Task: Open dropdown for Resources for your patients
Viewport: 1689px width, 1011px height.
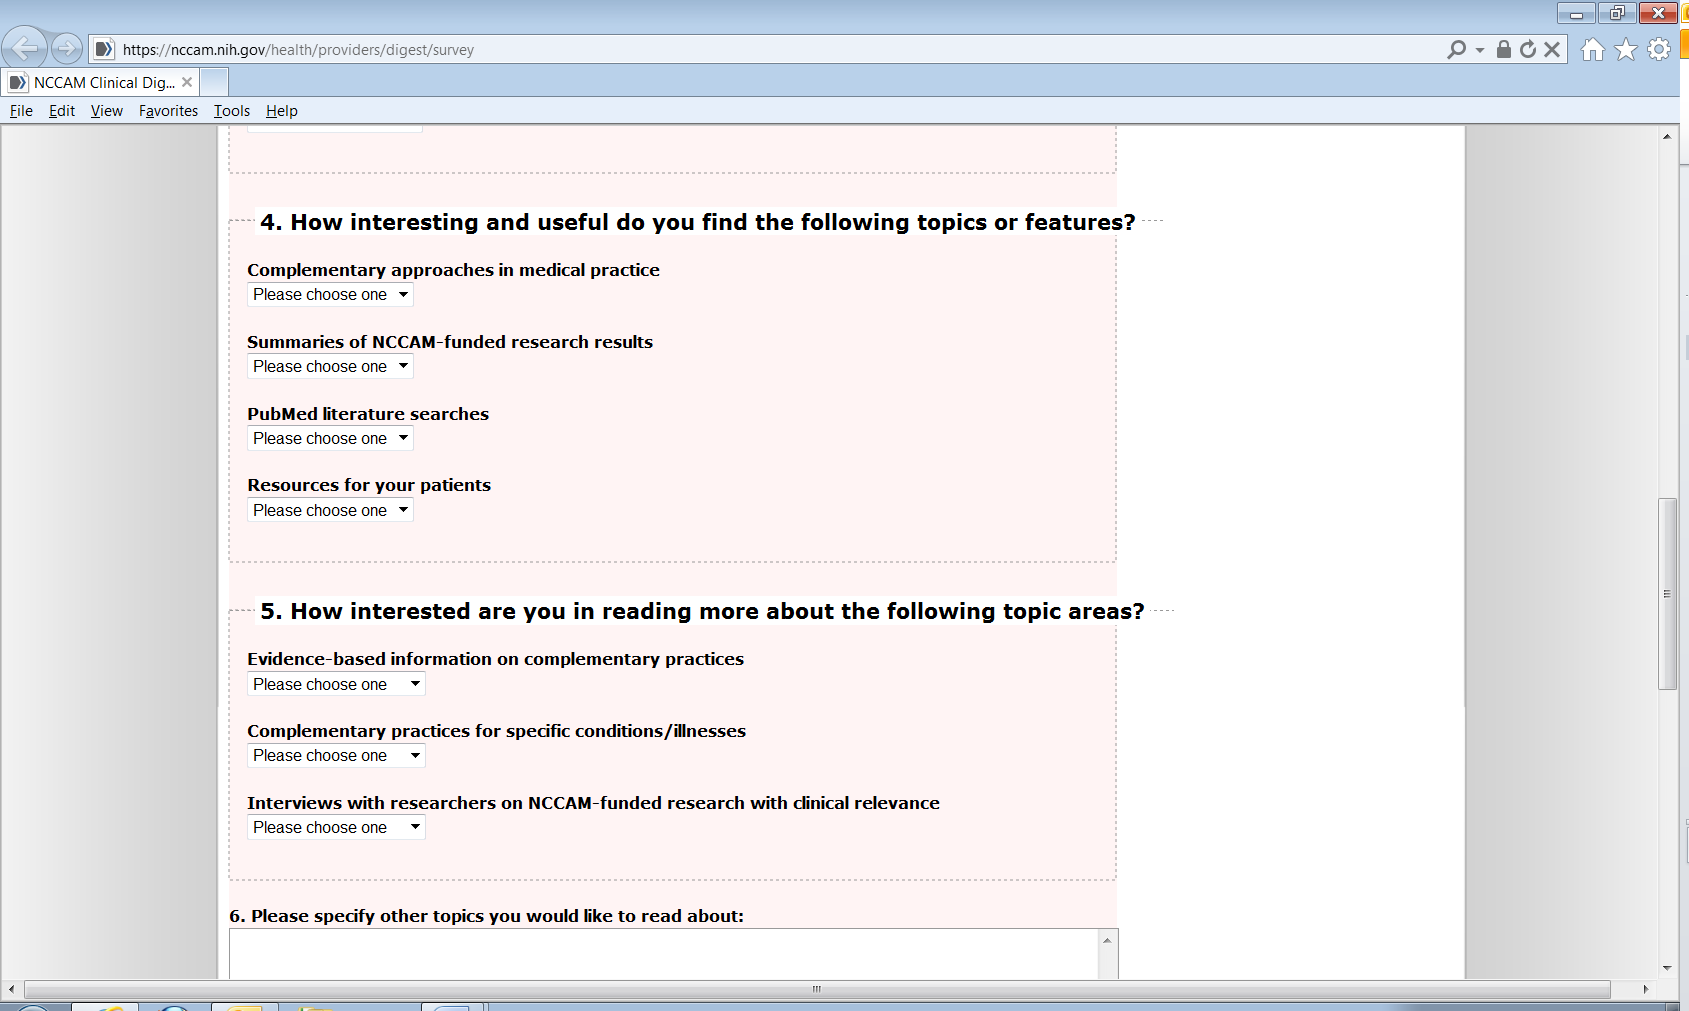Action: point(330,510)
